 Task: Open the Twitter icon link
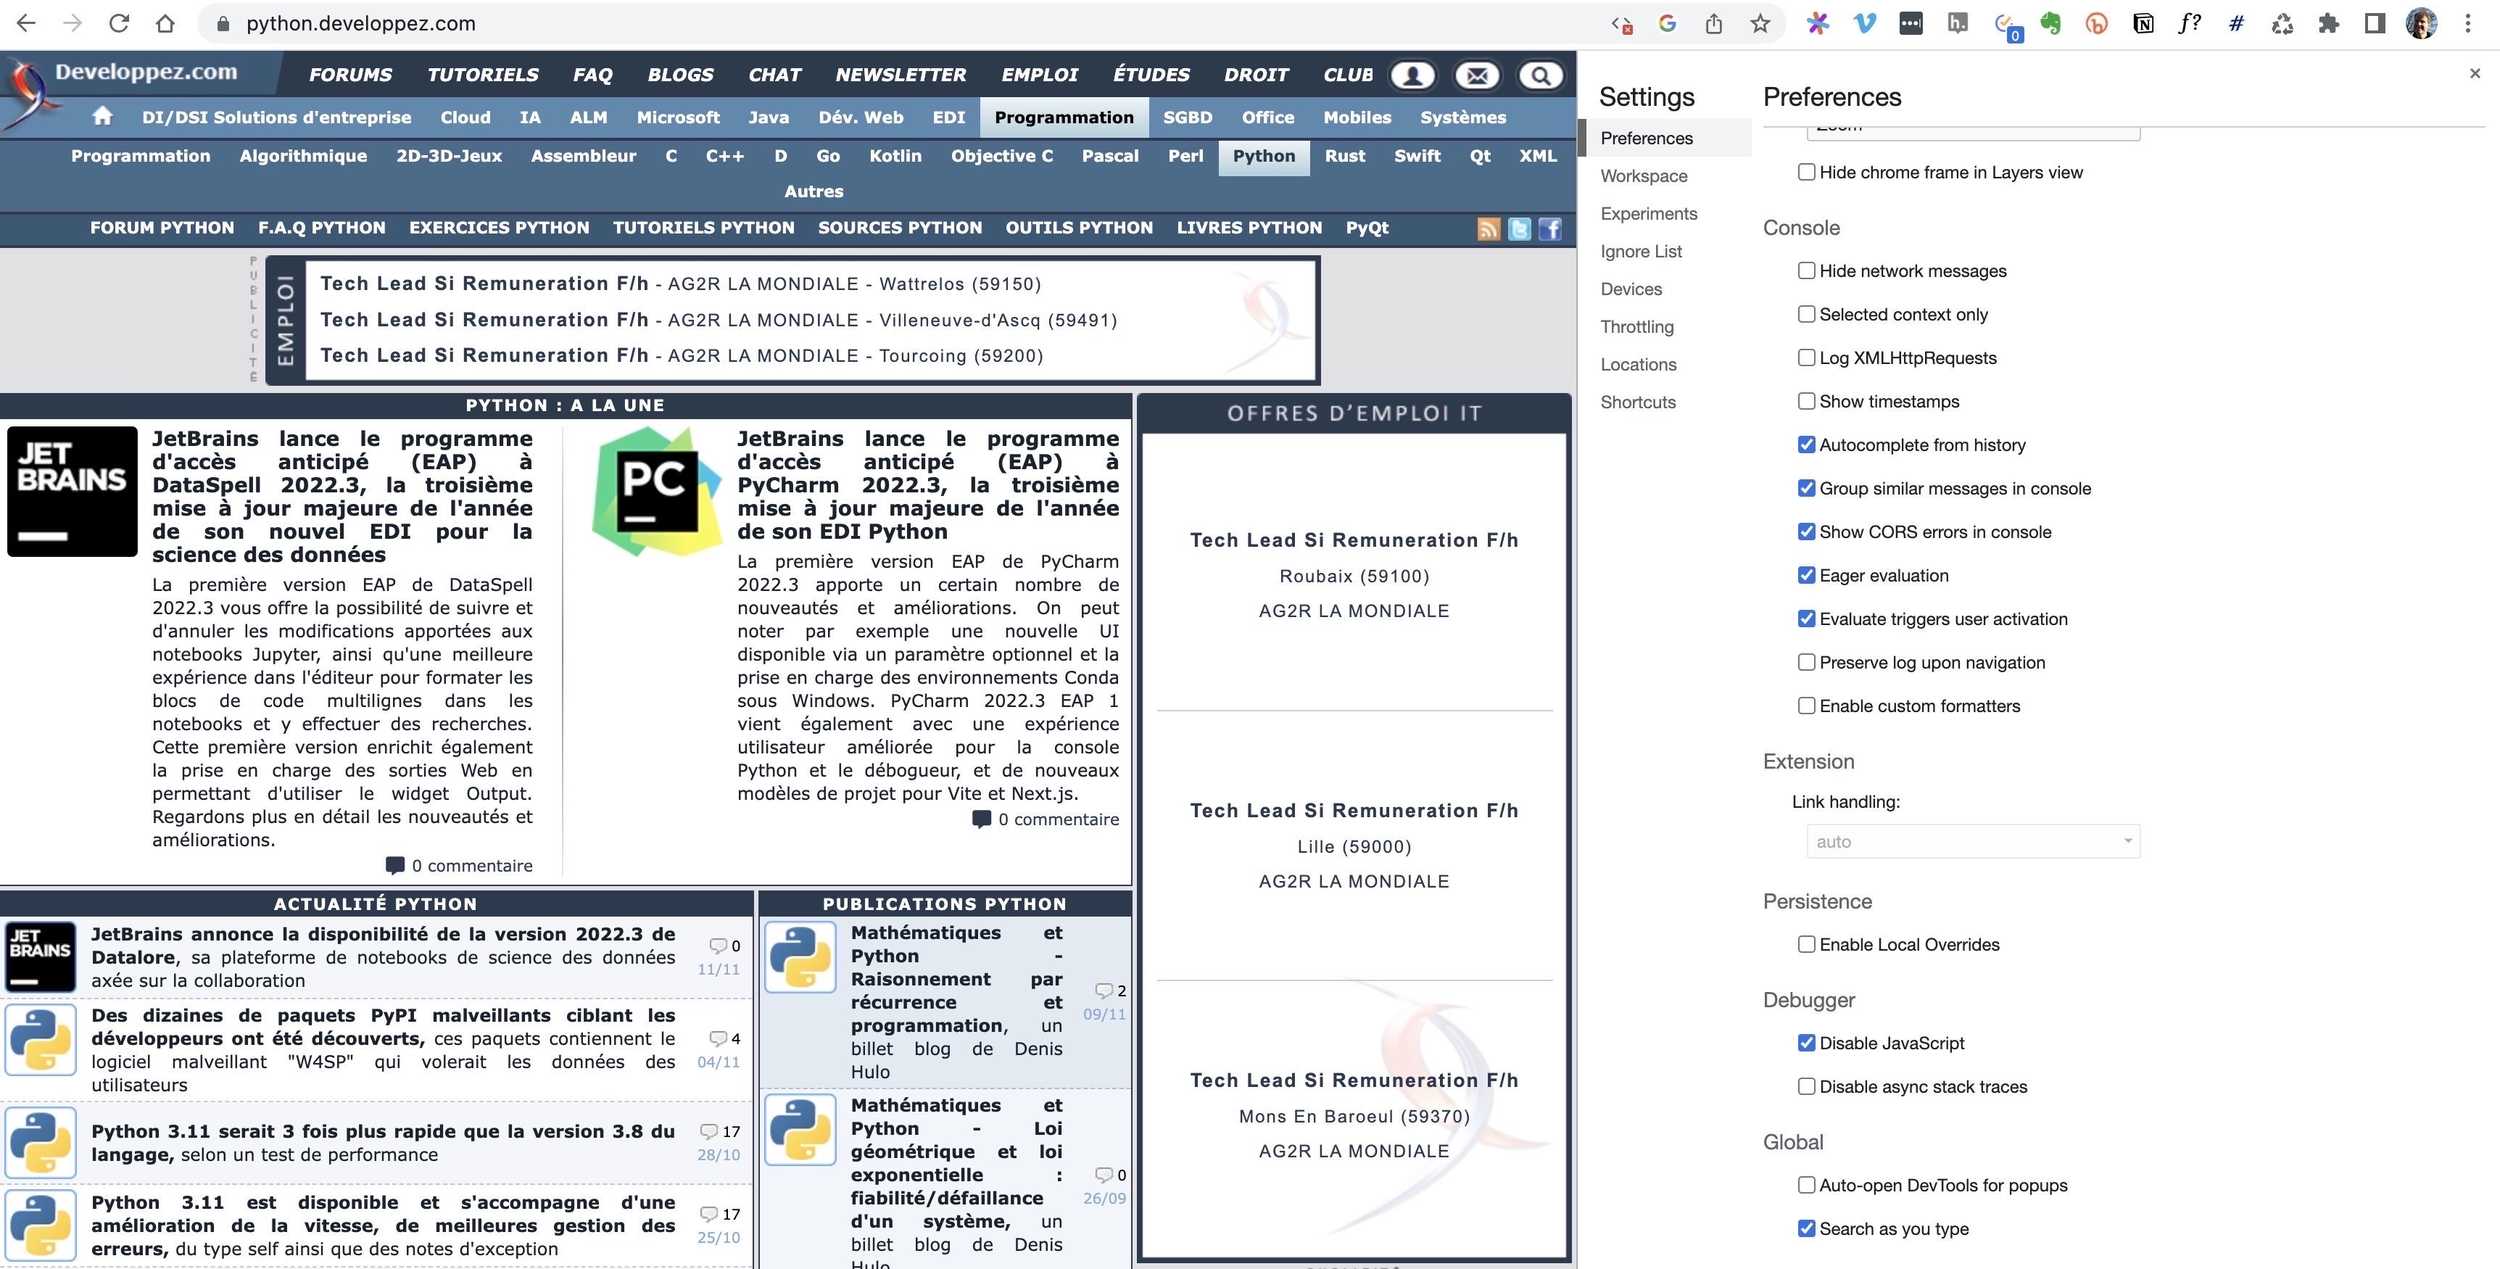tap(1519, 229)
